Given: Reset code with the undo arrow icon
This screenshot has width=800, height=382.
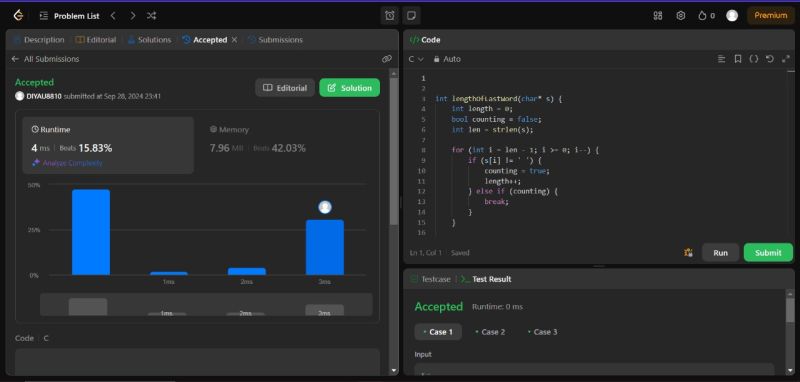Looking at the screenshot, I should (769, 59).
